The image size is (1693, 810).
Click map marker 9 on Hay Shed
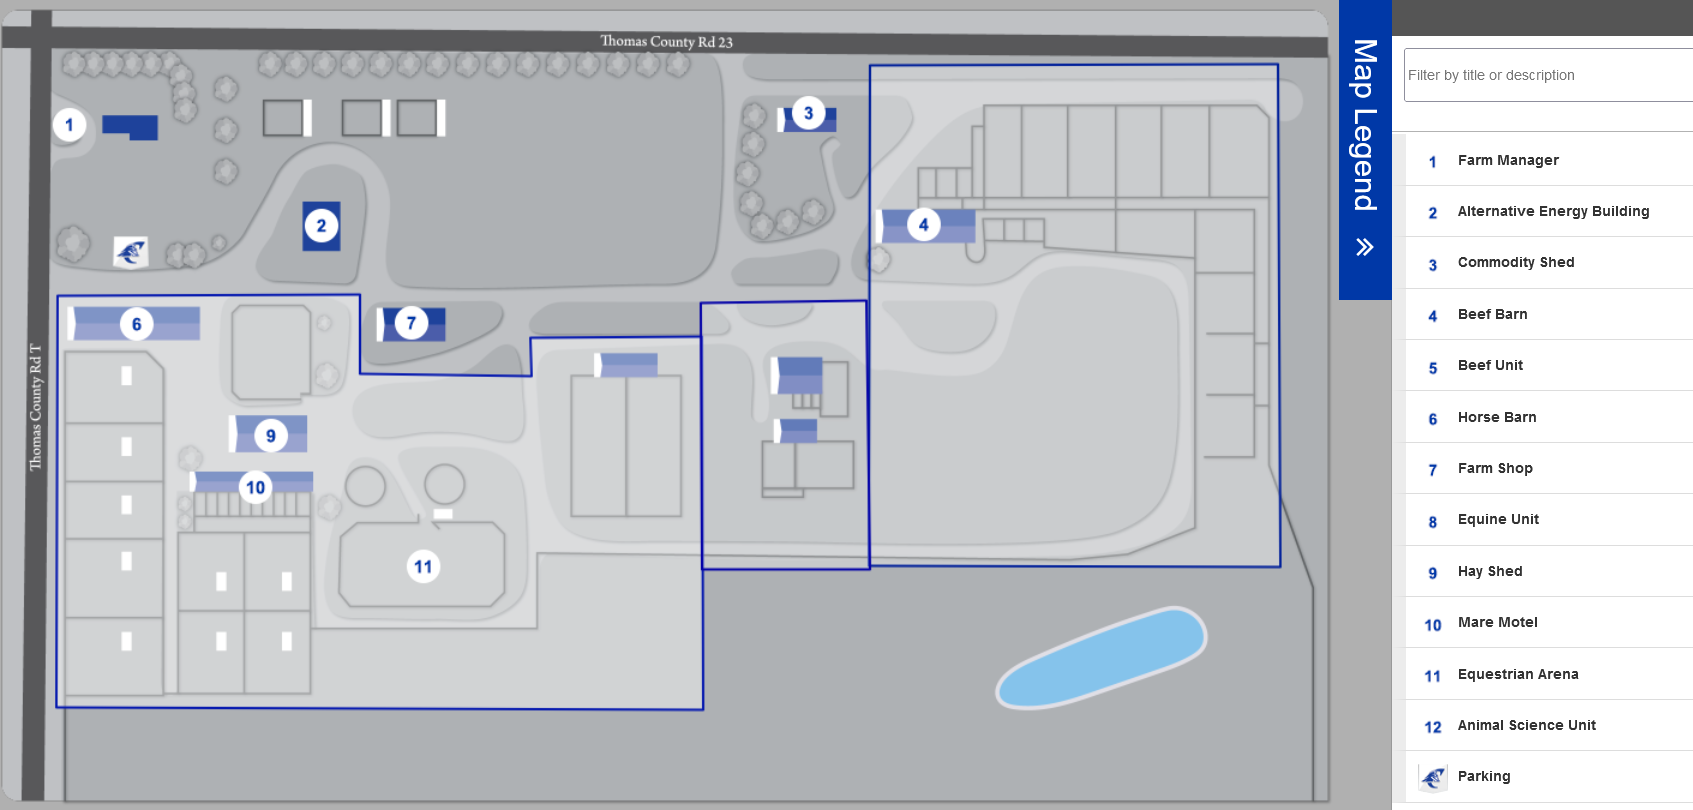(270, 436)
